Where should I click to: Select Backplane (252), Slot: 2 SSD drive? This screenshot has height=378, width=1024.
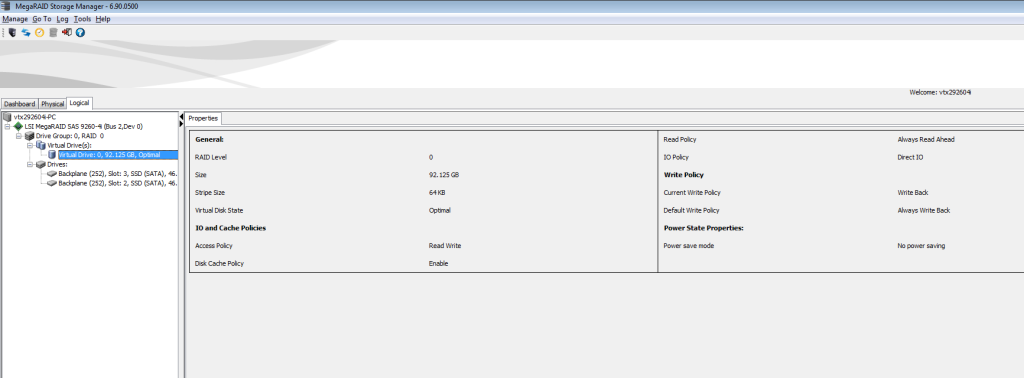(x=118, y=183)
